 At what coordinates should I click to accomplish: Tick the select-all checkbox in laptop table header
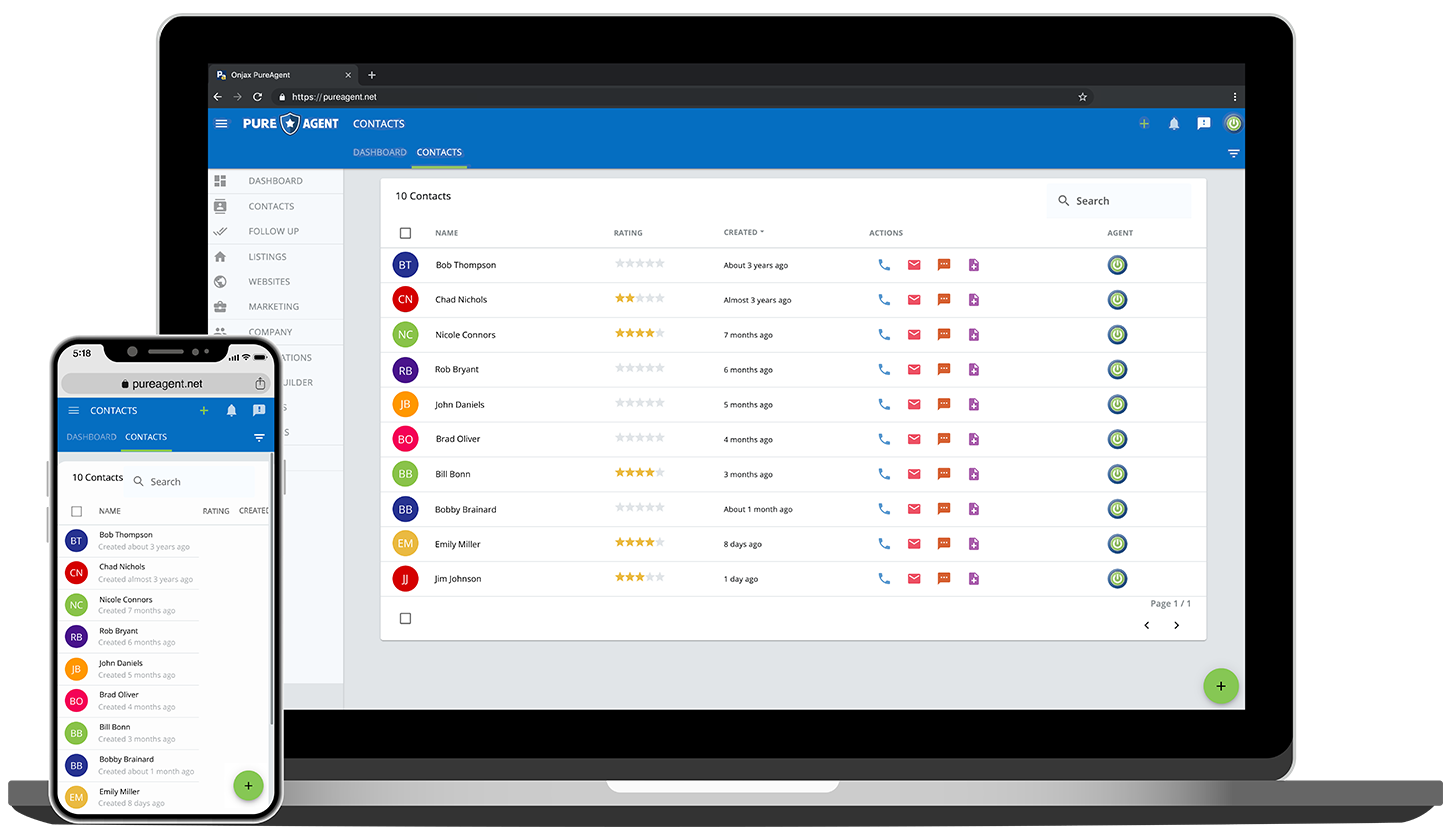[405, 233]
